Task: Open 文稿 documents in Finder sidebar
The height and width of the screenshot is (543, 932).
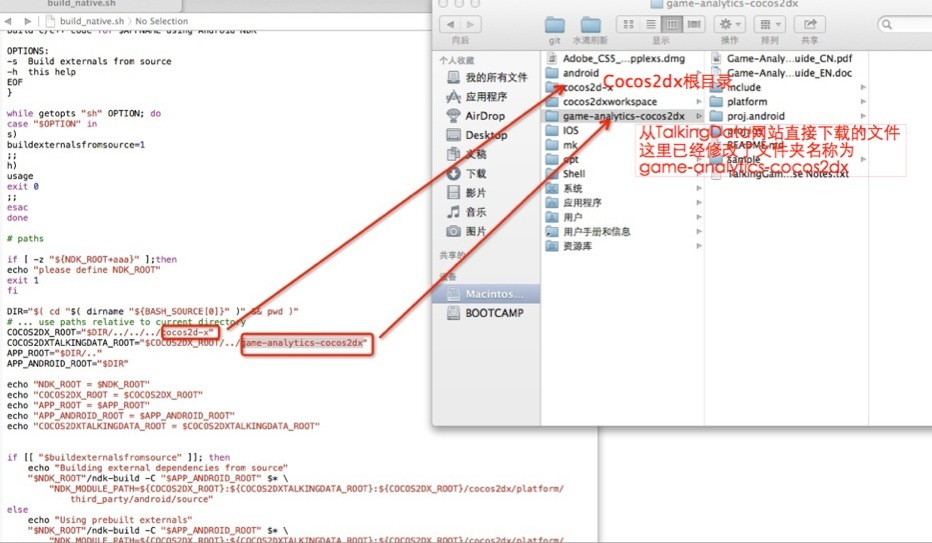Action: pos(467,154)
